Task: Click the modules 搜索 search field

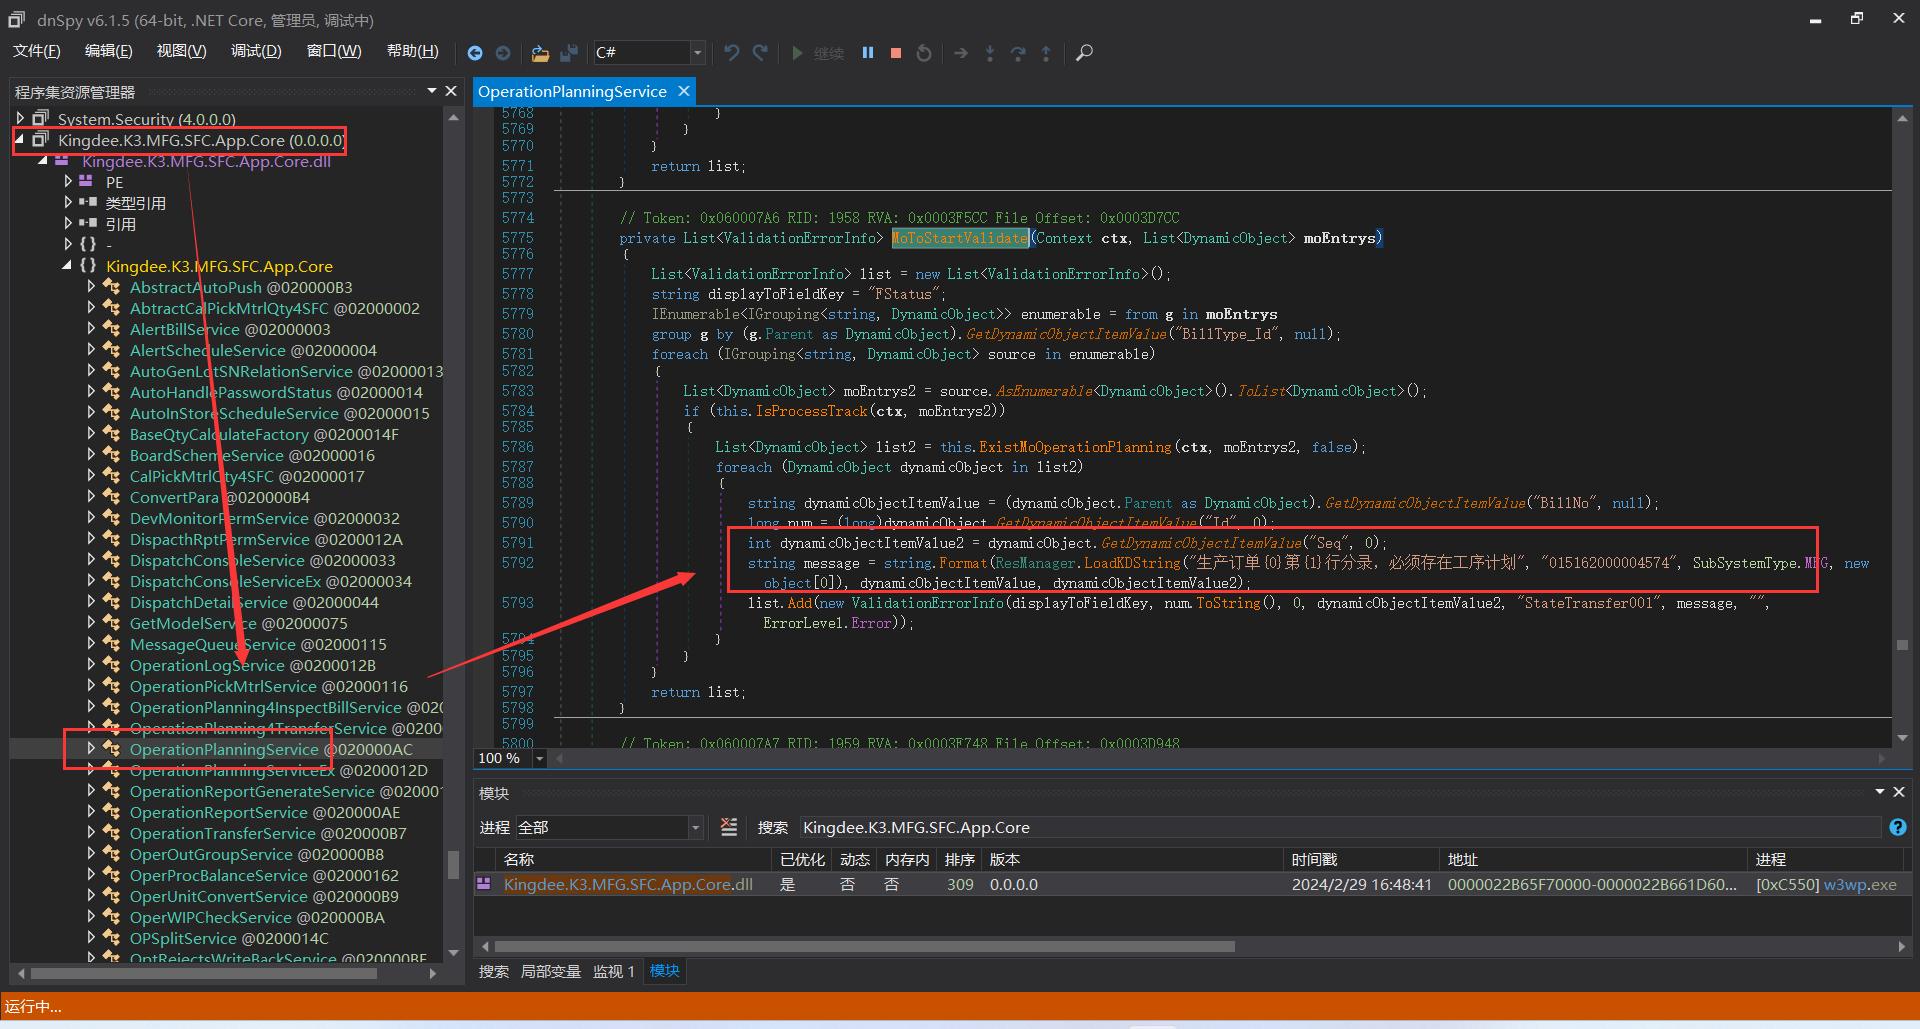Action: (1340, 827)
